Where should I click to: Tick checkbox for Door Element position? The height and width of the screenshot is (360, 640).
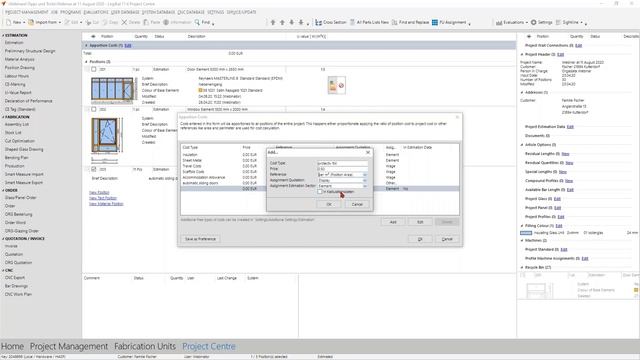[x=93, y=69]
